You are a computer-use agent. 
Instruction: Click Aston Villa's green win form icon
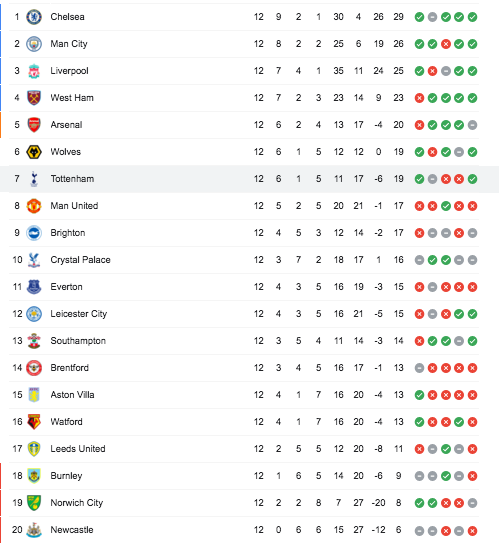(x=419, y=395)
